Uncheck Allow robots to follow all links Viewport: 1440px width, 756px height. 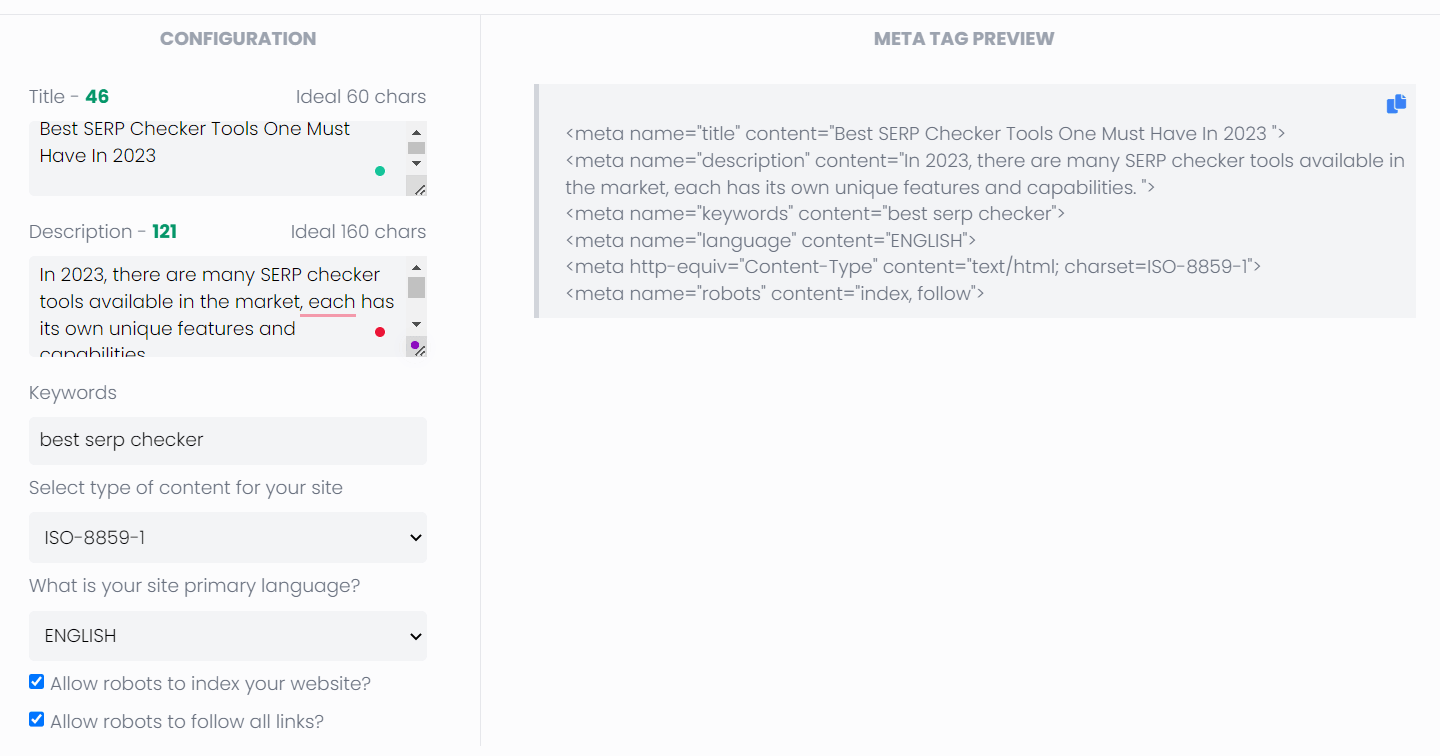tap(36, 719)
